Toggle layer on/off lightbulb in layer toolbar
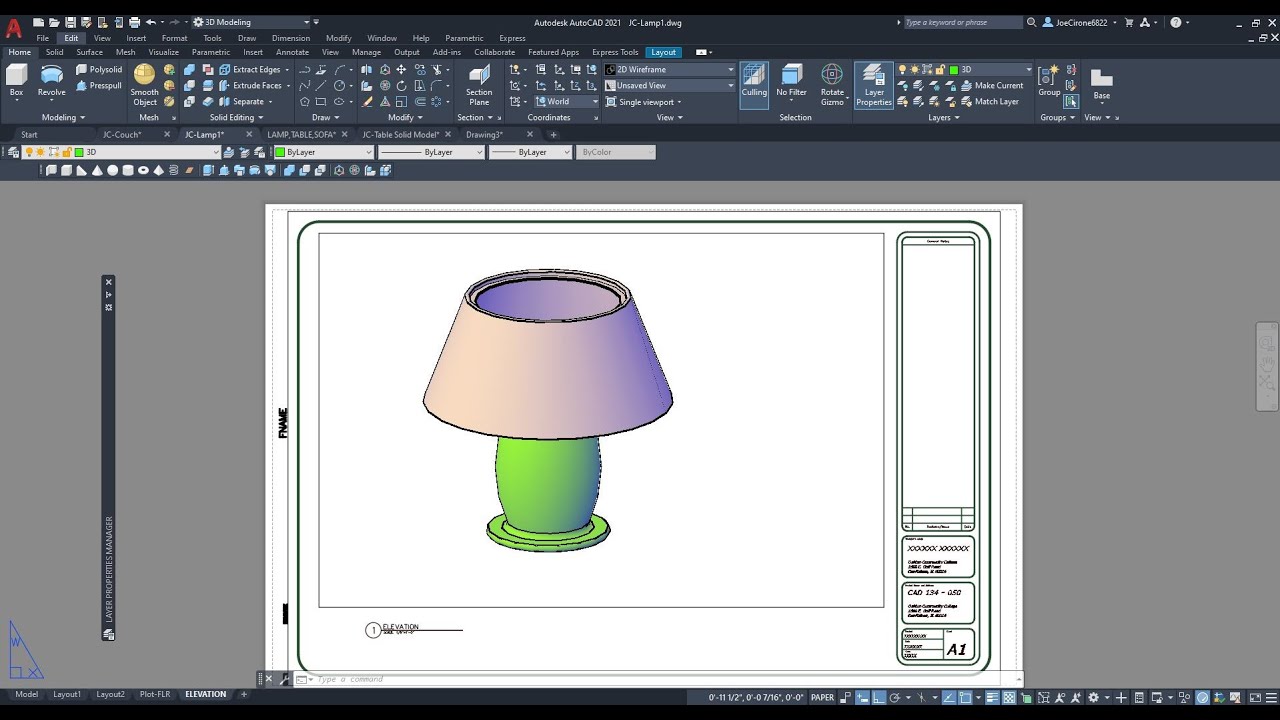The height and width of the screenshot is (720, 1280). click(29, 152)
